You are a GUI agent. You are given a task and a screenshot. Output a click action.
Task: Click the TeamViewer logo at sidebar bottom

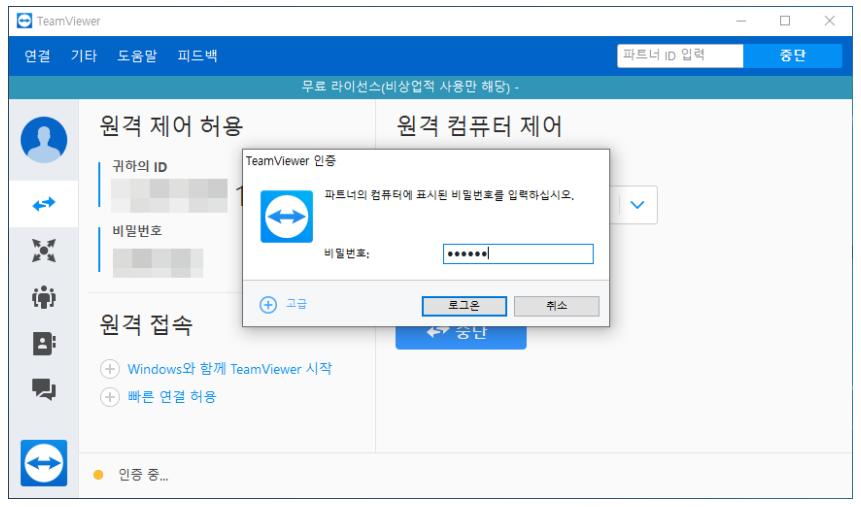(44, 463)
